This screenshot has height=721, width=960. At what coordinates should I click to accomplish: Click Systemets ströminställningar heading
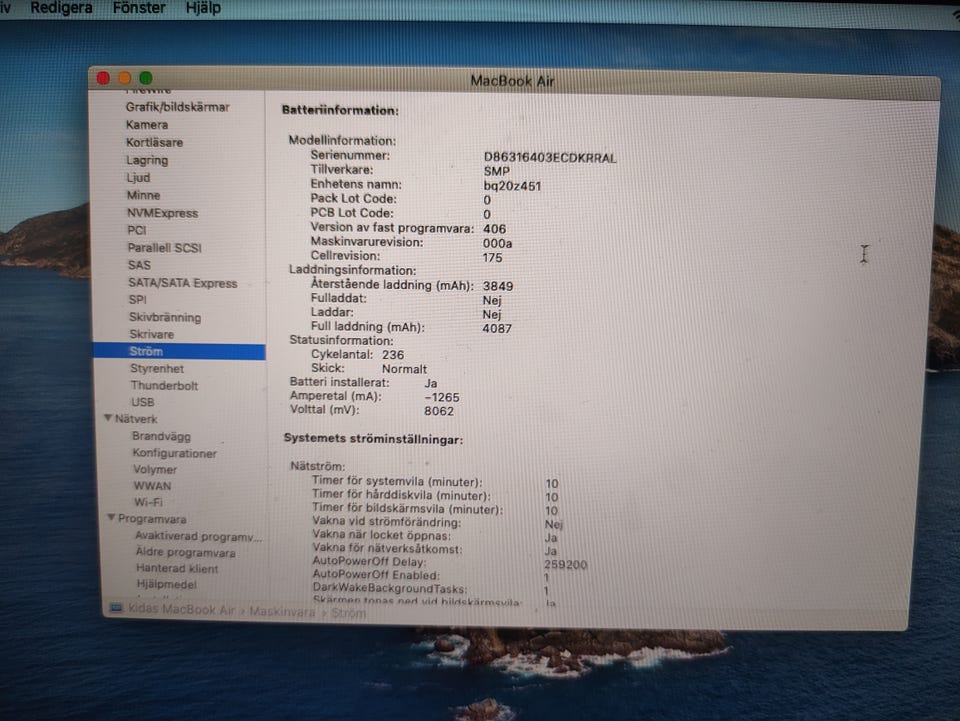[373, 439]
